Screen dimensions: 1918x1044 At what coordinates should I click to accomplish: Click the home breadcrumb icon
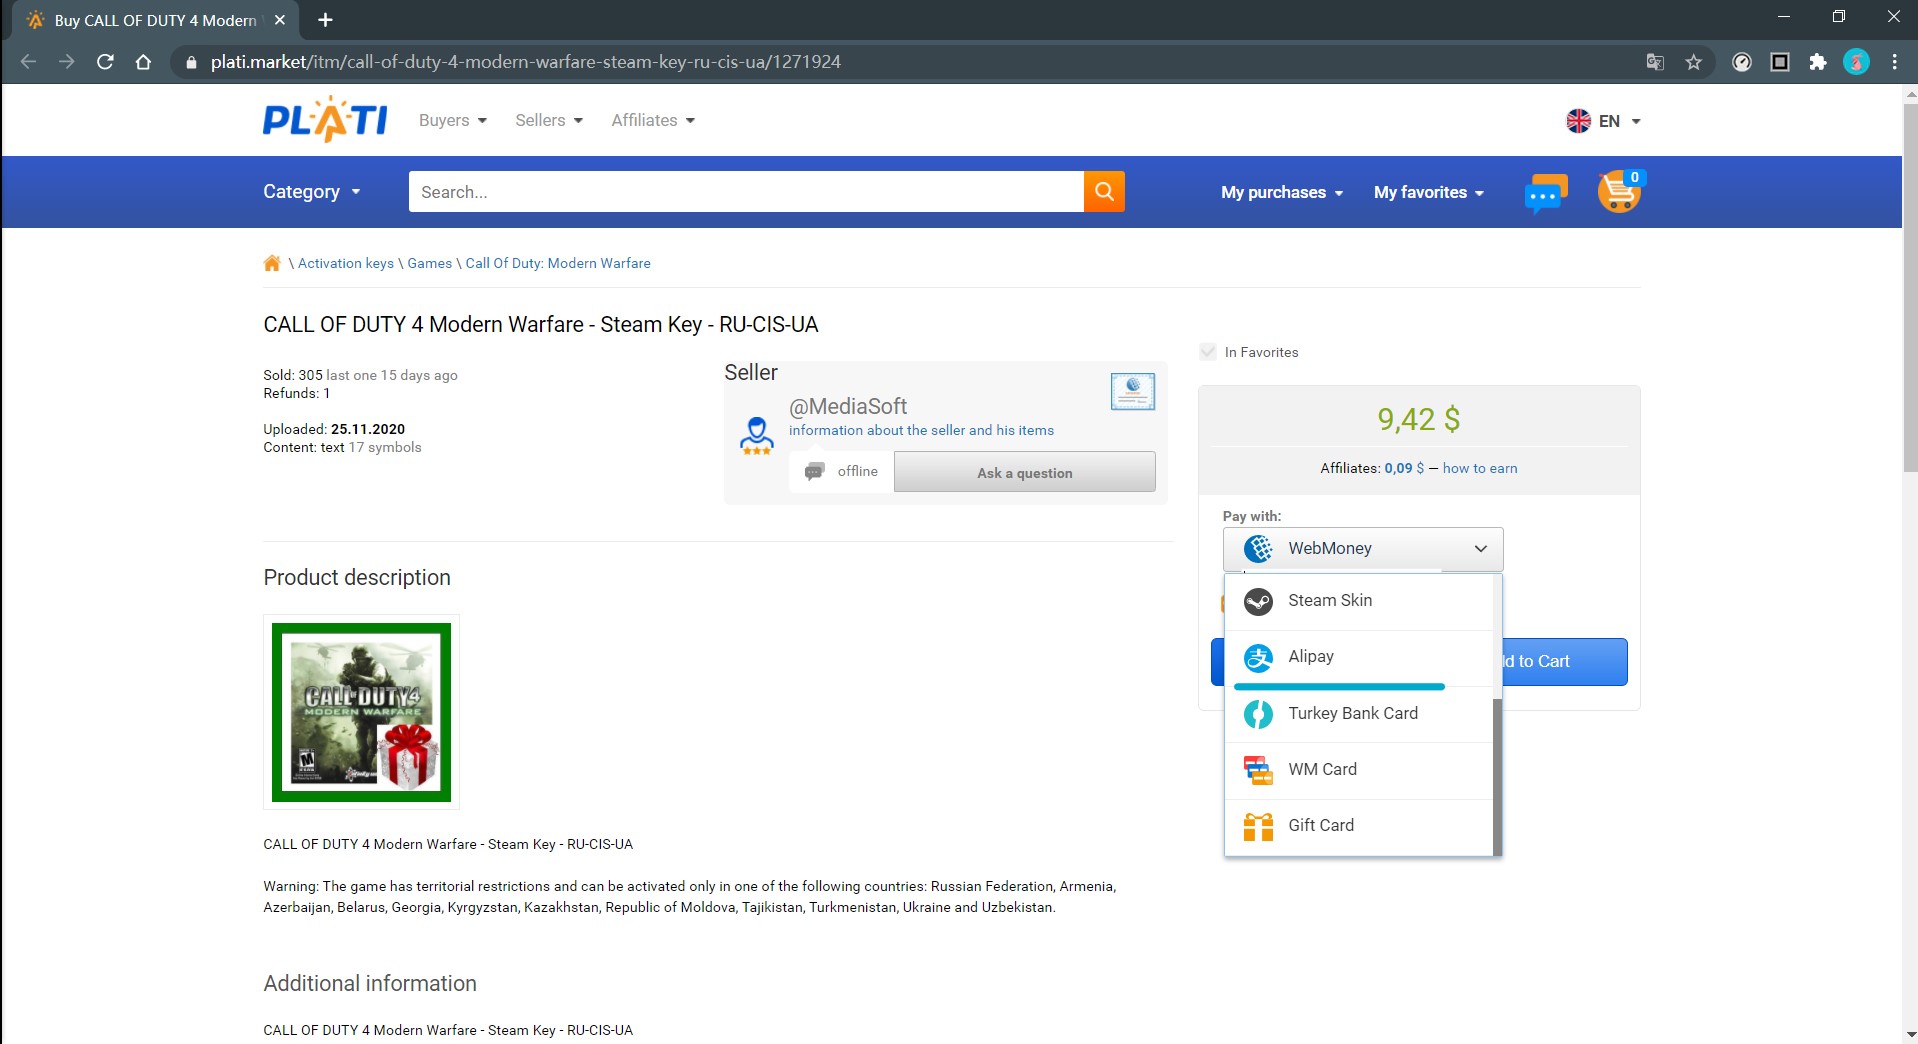coord(272,263)
